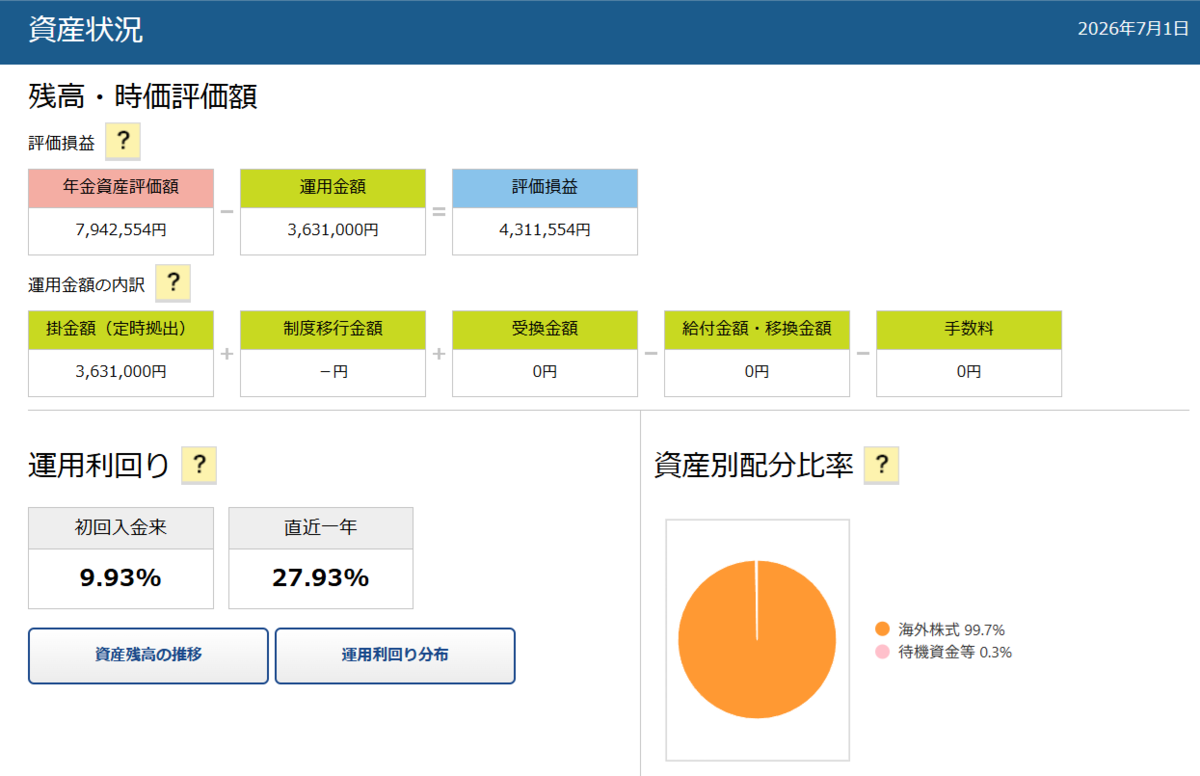Click the 直近一年 label
1200x776 pixels.
321,528
